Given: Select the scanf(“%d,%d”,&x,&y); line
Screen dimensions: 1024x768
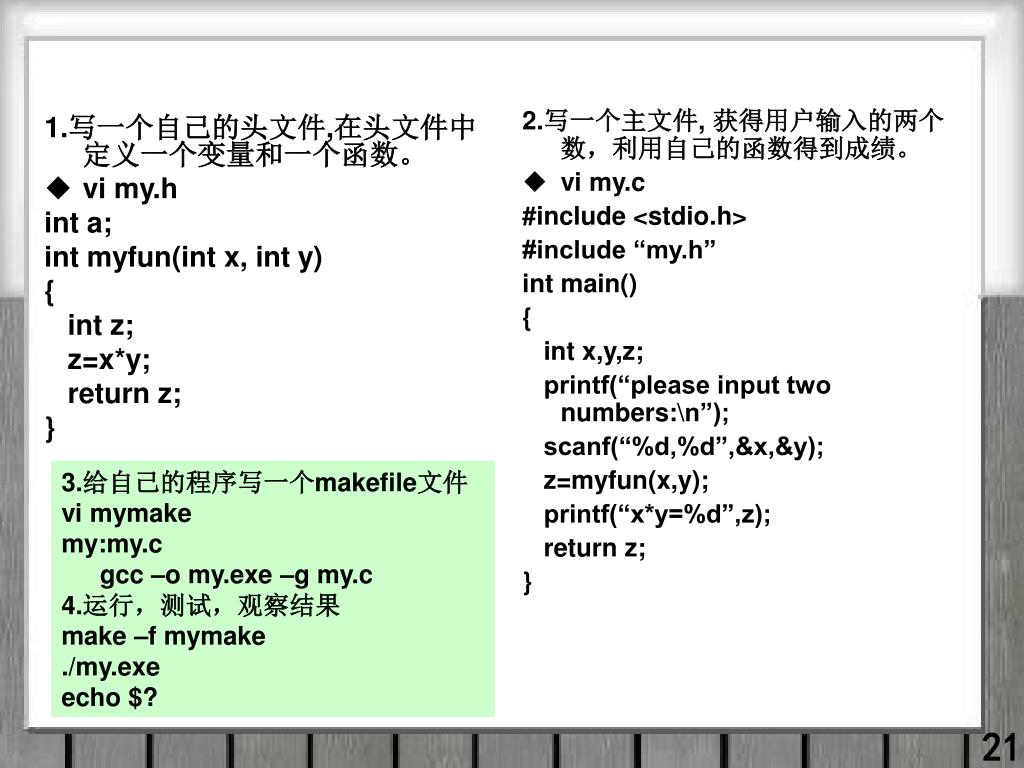Looking at the screenshot, I should tap(684, 447).
